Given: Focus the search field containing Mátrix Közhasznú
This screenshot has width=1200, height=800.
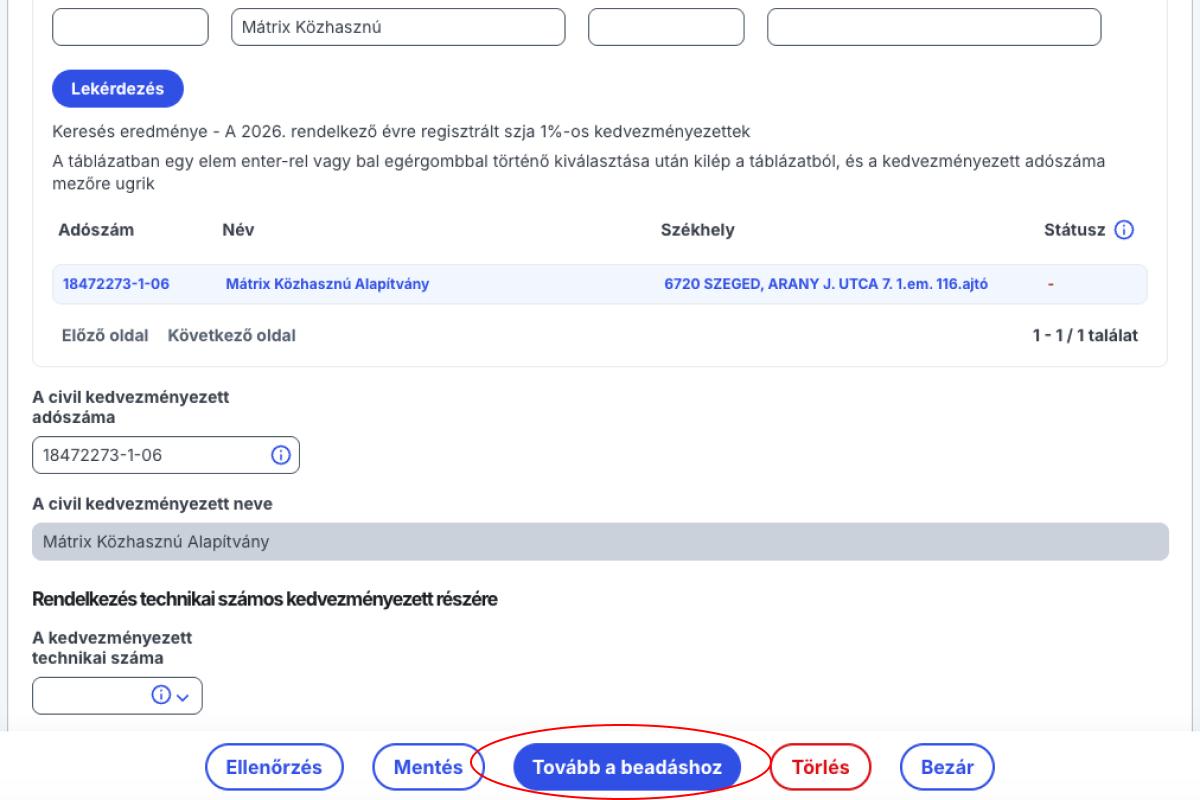Looking at the screenshot, I should click(398, 27).
